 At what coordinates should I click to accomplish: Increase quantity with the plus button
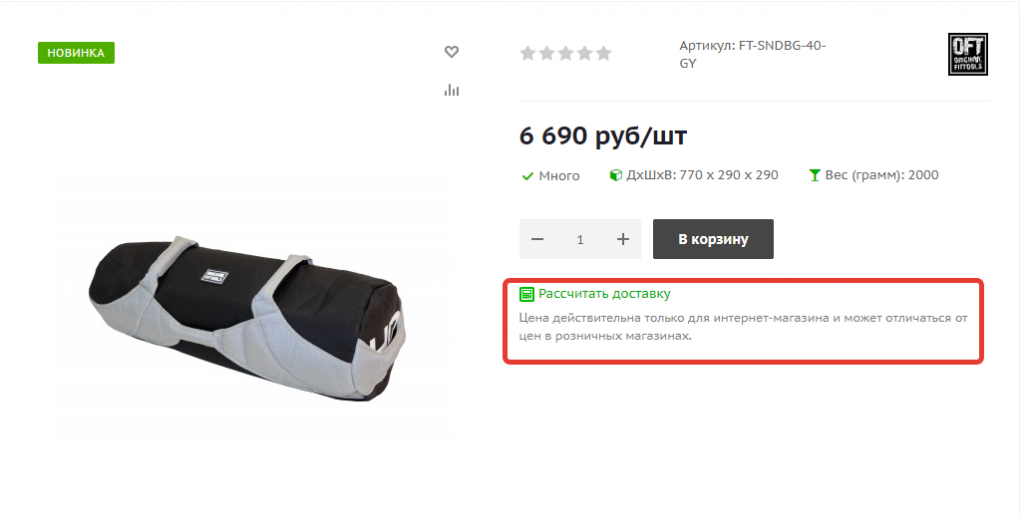(x=623, y=239)
